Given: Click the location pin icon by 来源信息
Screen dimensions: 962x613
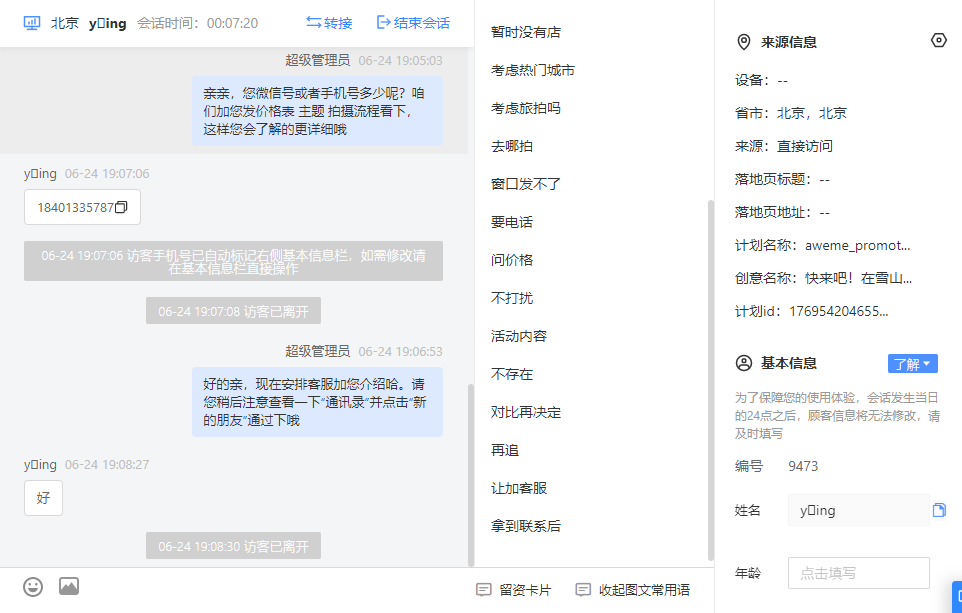Looking at the screenshot, I should (x=743, y=42).
